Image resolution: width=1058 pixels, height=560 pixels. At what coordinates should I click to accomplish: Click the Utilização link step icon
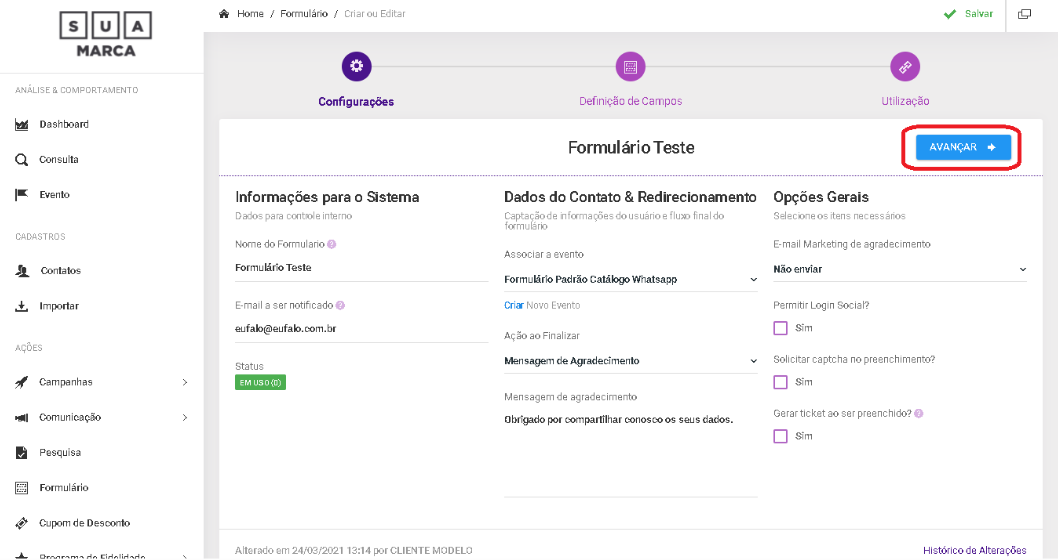point(905,67)
